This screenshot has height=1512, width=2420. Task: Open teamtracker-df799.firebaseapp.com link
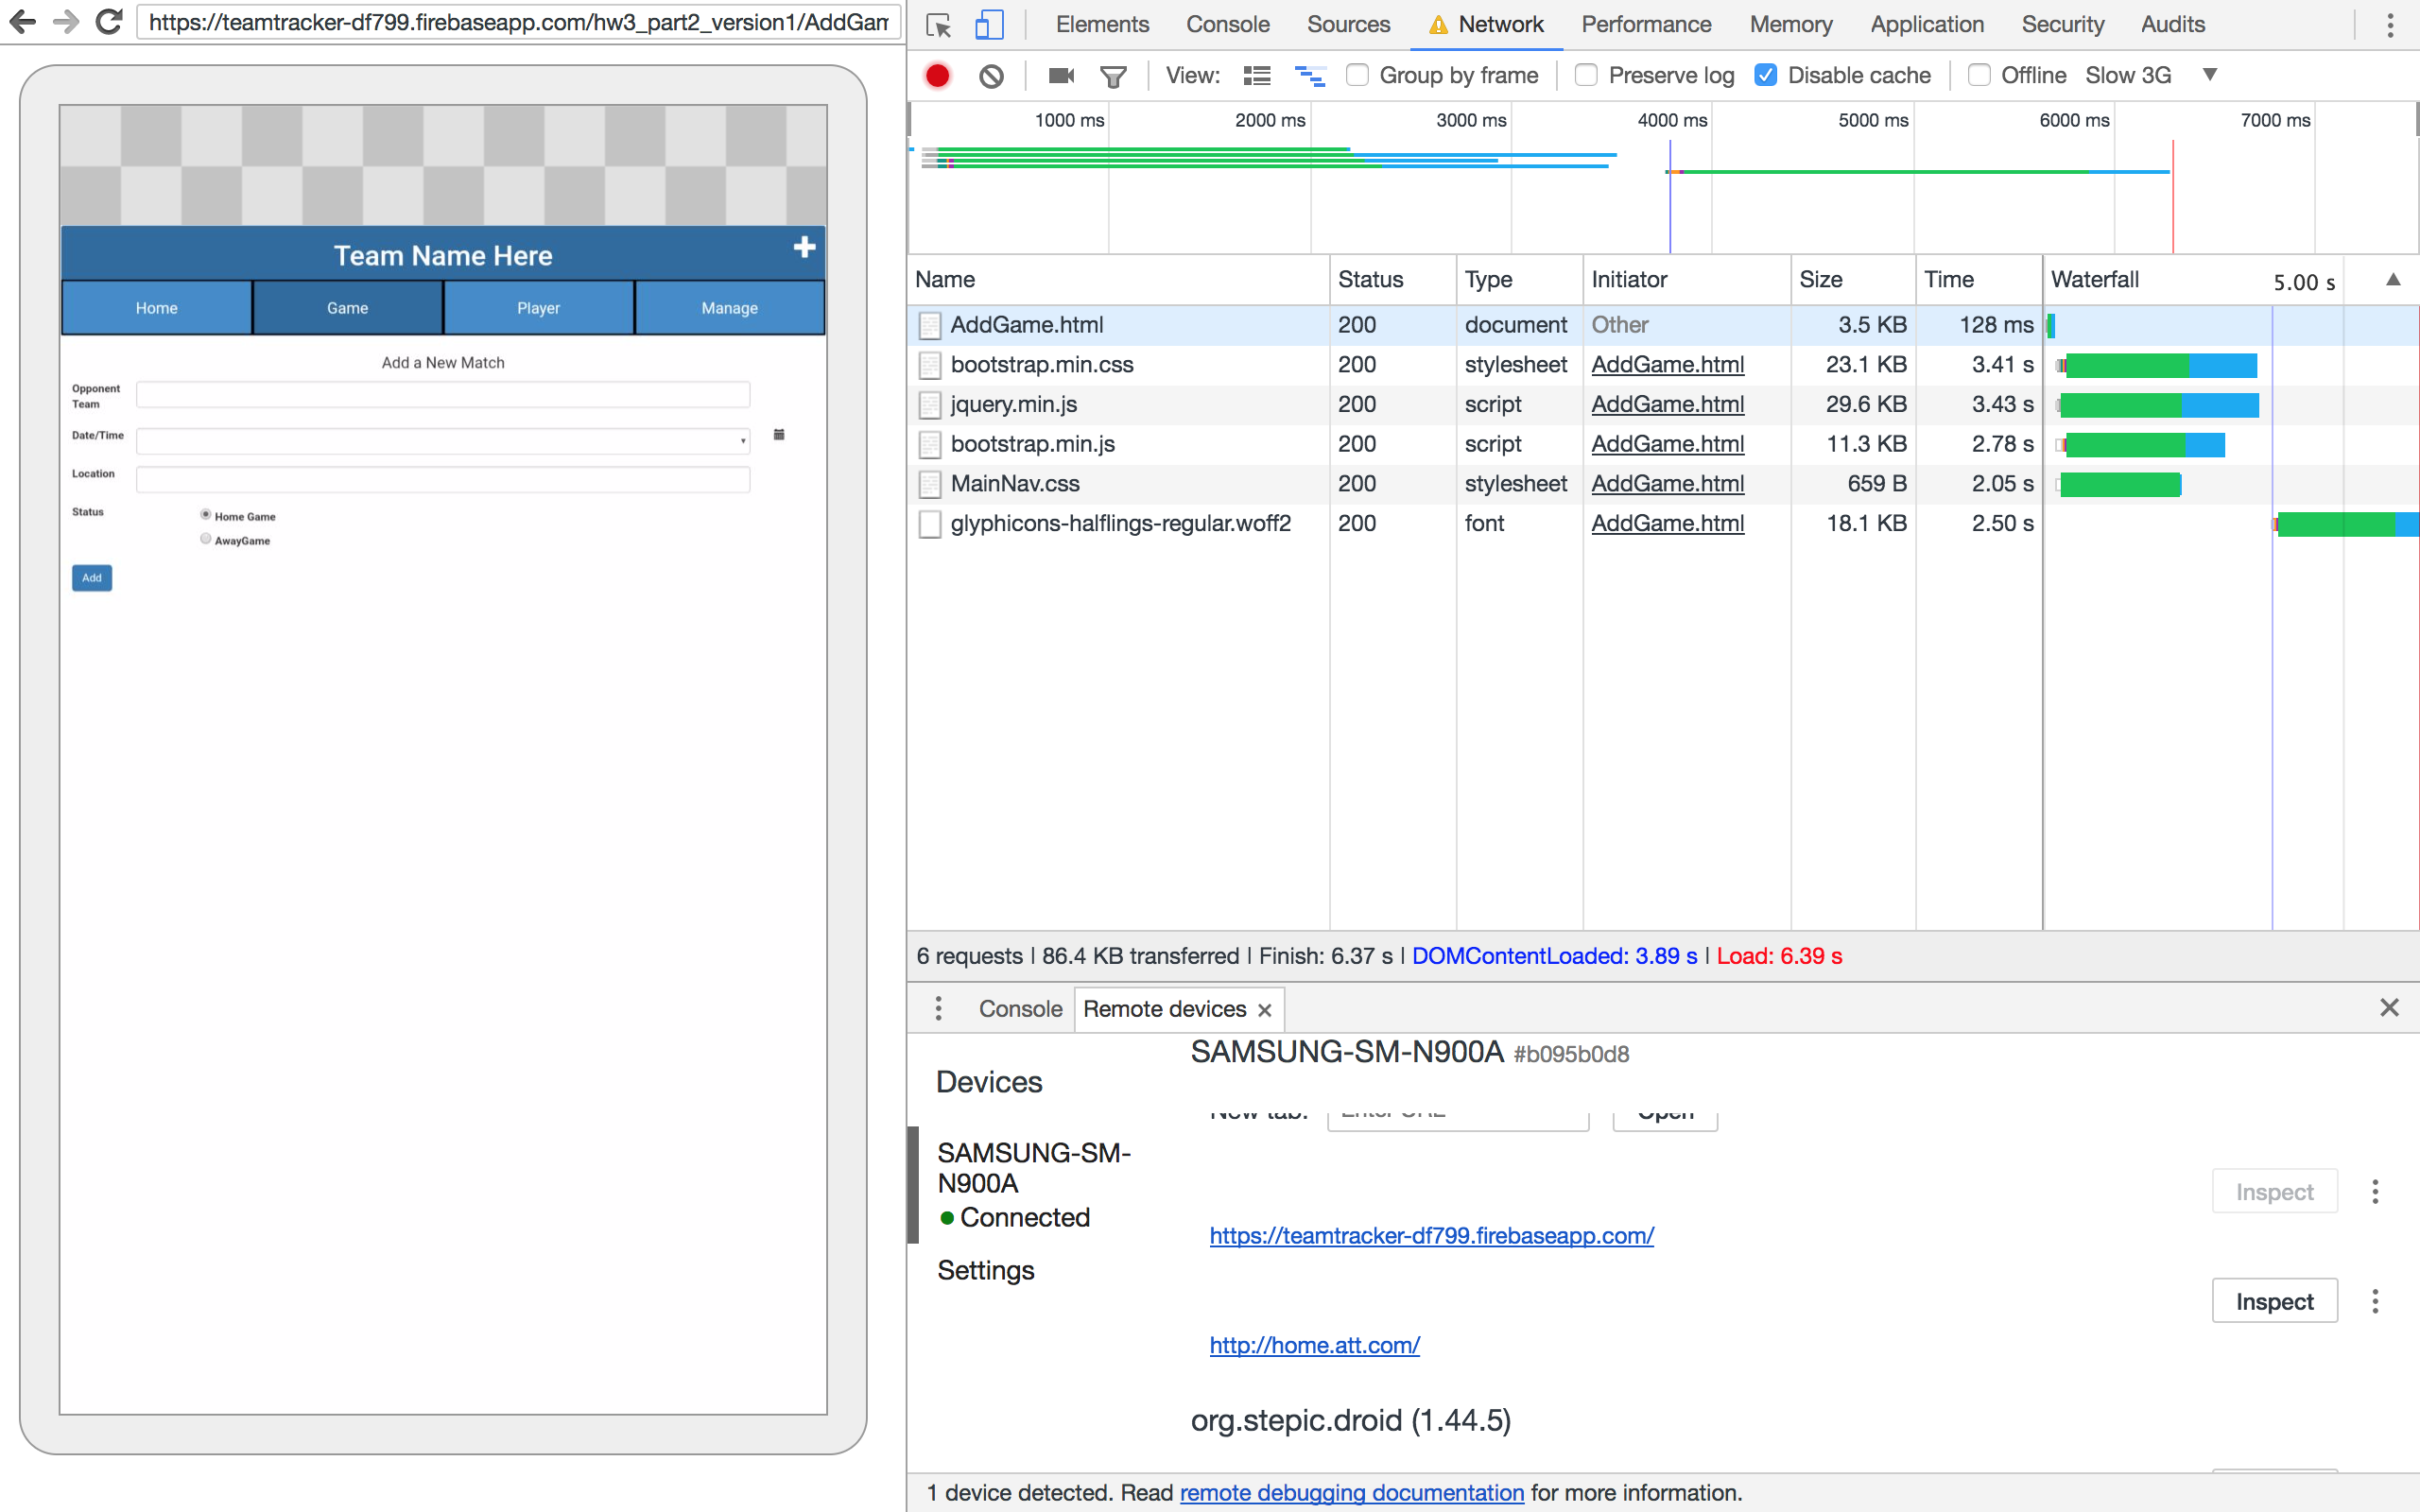click(x=1431, y=1236)
